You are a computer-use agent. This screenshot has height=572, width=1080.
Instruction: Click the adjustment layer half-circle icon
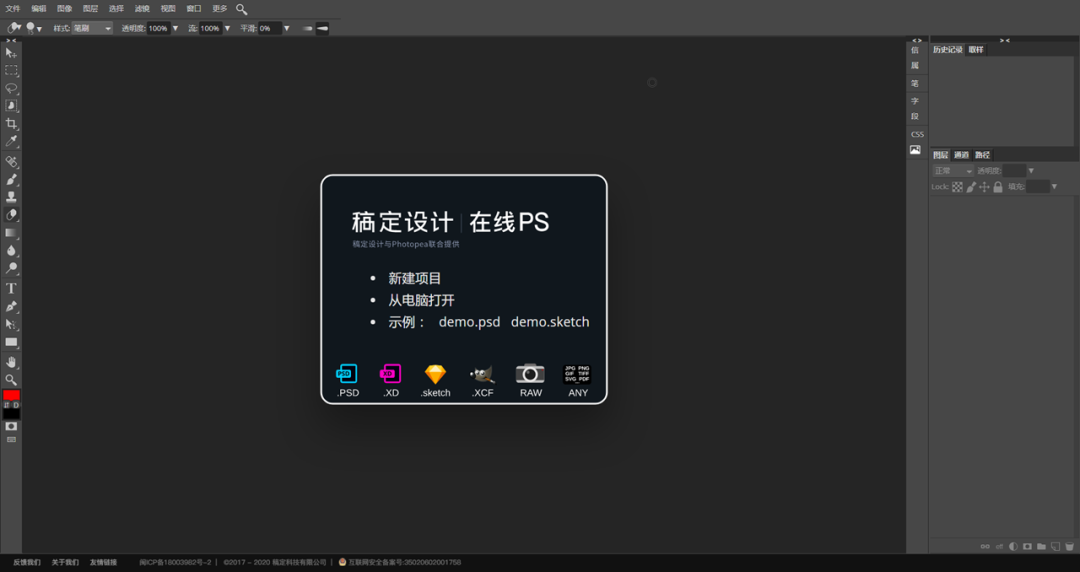click(1013, 547)
